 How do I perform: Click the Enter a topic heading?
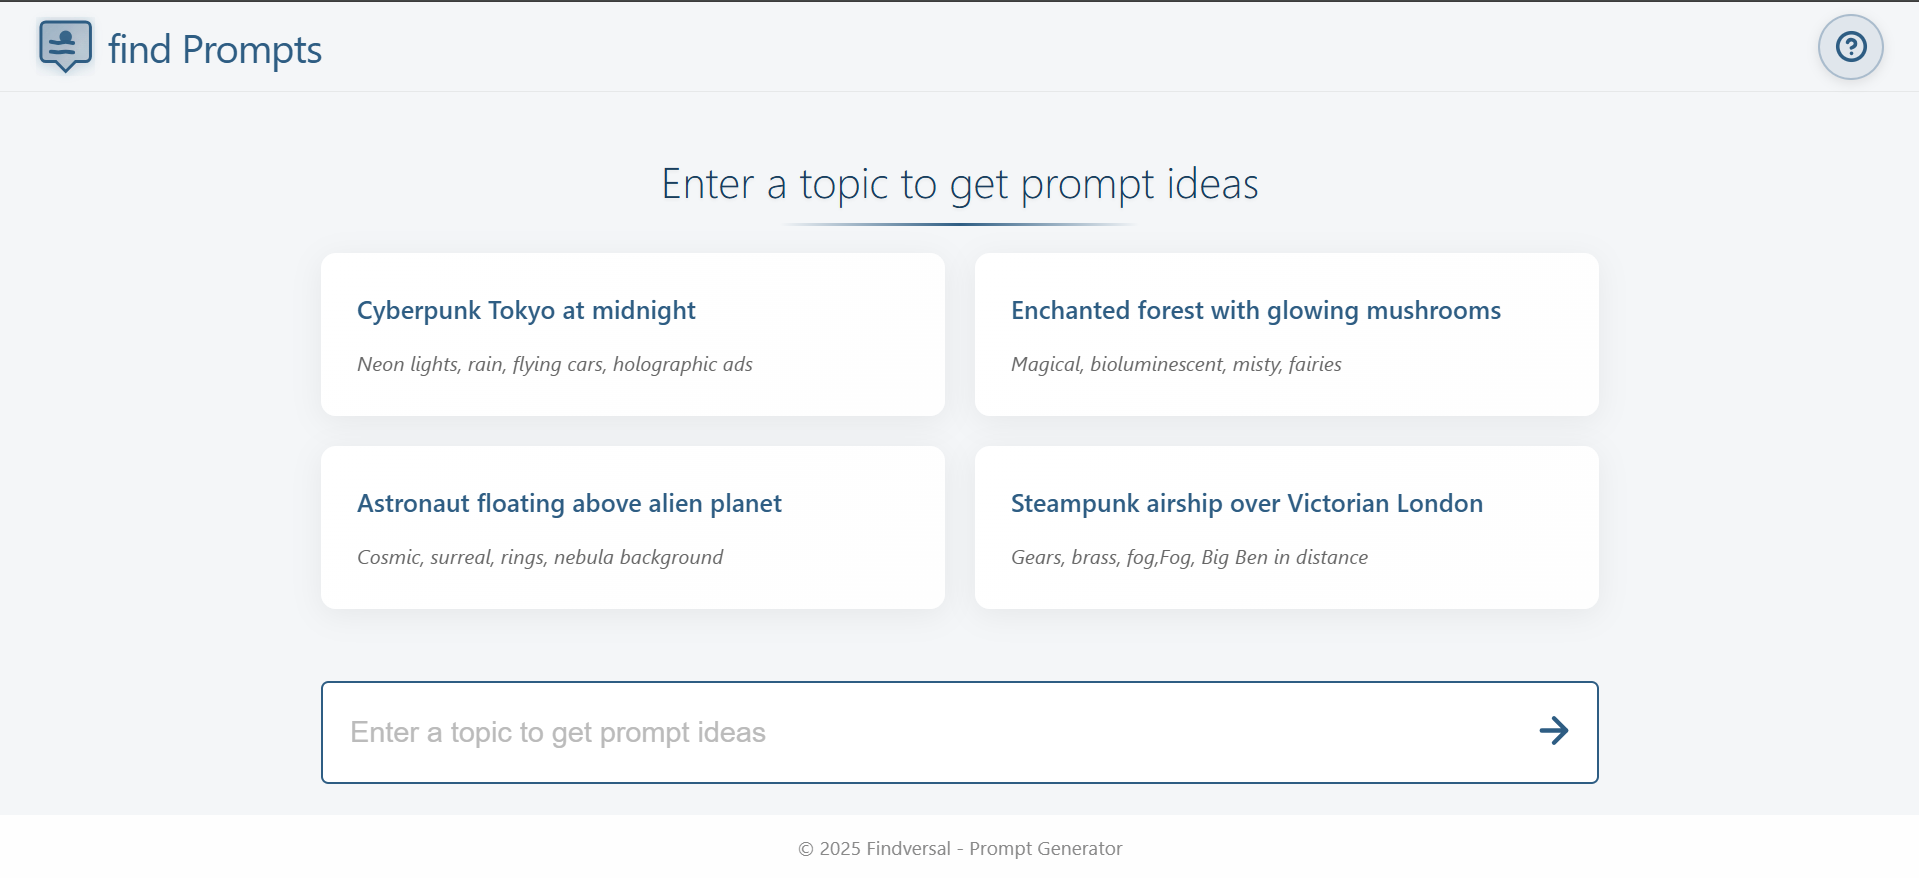[x=959, y=183]
